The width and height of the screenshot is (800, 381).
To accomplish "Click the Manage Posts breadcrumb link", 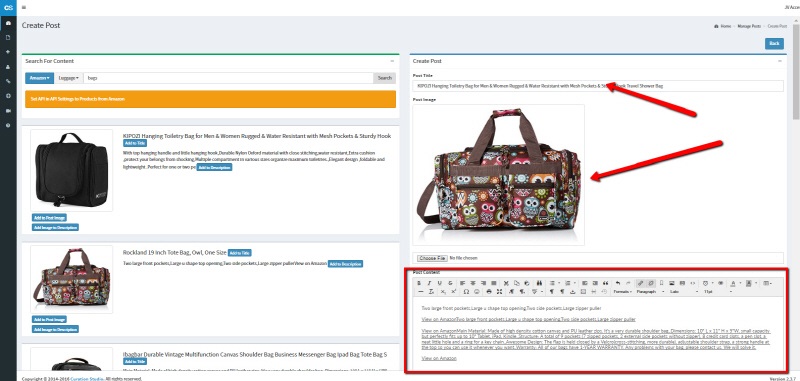I will coord(749,26).
